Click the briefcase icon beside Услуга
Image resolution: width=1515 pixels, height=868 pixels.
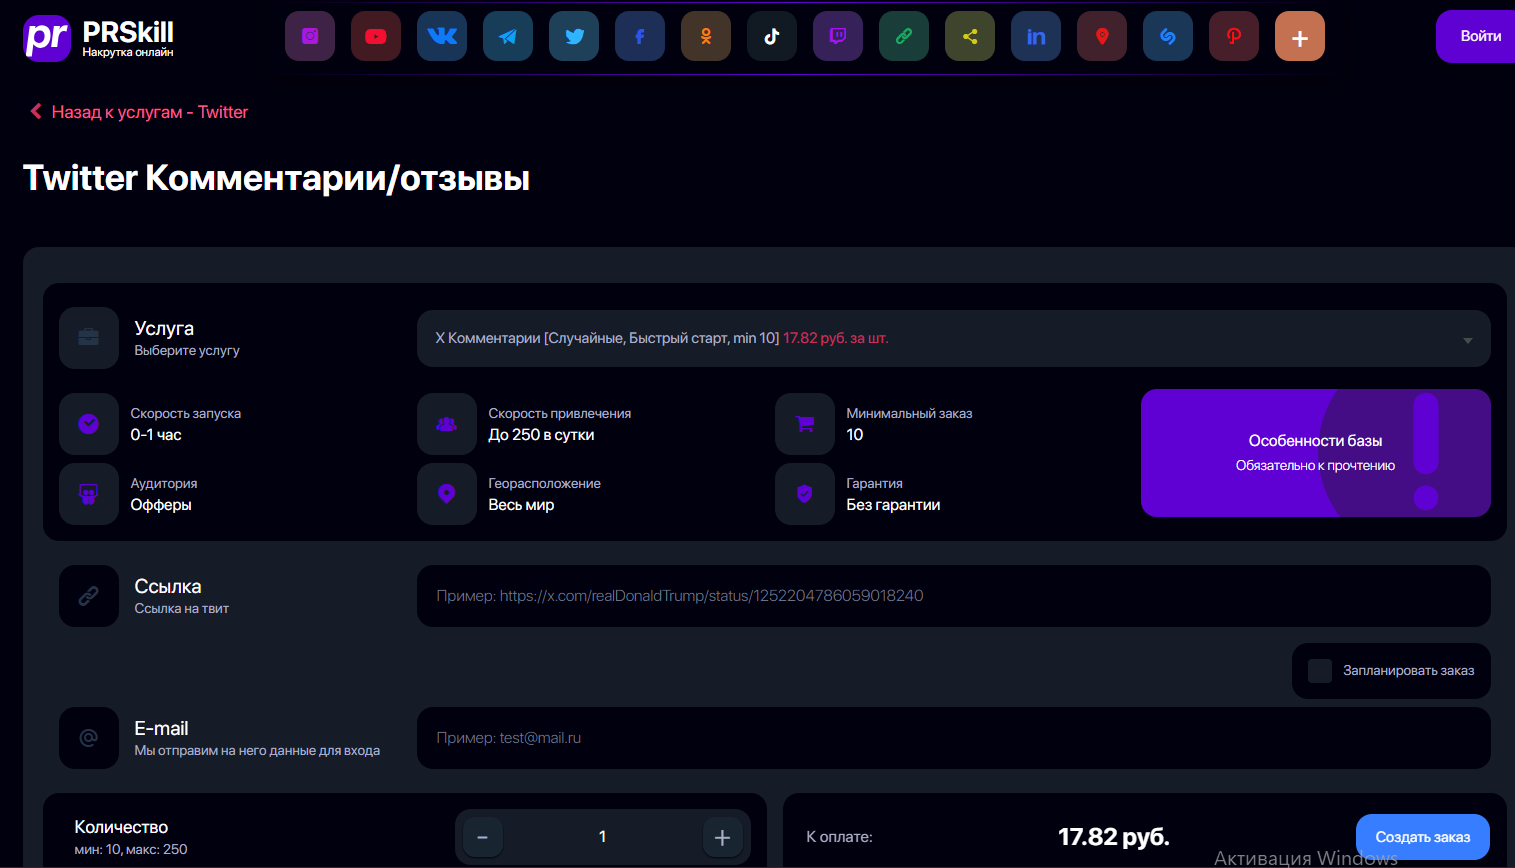click(89, 338)
